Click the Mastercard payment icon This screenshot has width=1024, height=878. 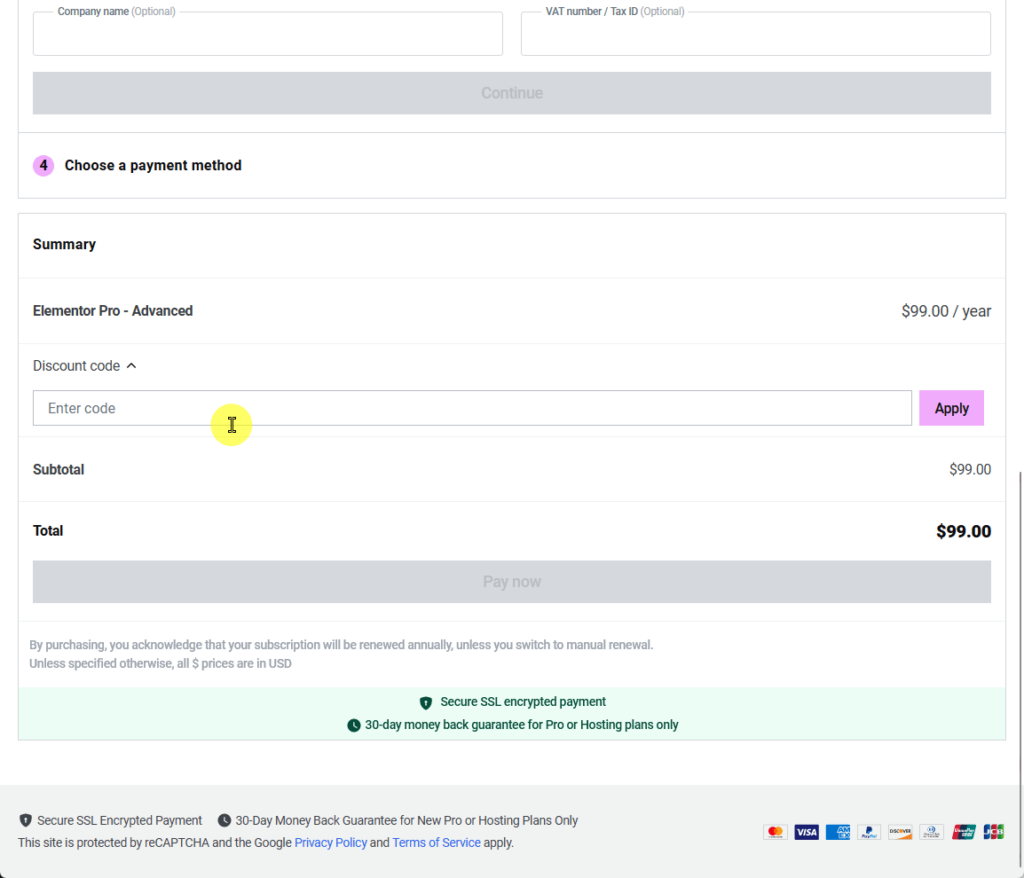[775, 832]
